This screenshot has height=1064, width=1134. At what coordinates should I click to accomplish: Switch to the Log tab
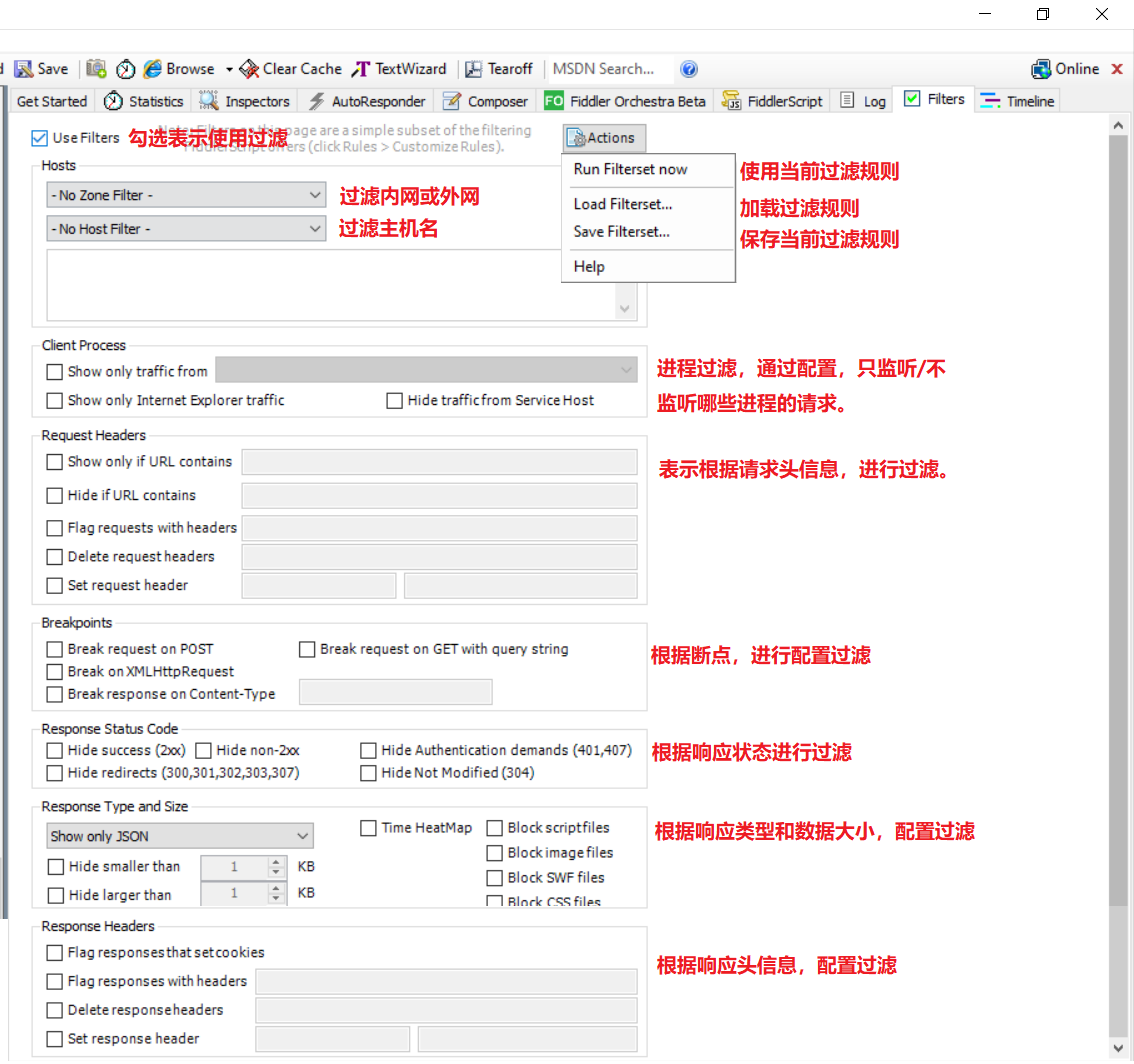863,101
